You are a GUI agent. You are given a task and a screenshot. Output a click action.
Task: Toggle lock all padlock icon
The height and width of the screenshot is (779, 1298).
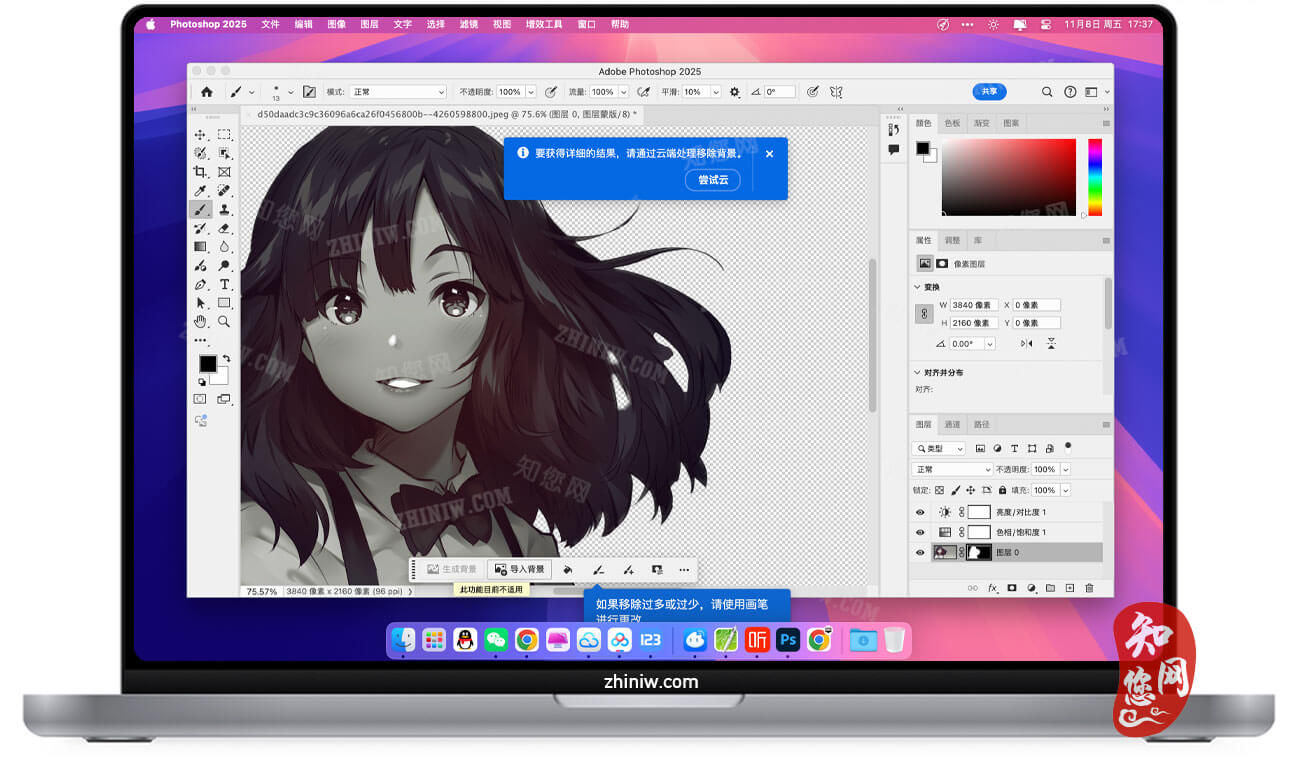click(x=1003, y=490)
